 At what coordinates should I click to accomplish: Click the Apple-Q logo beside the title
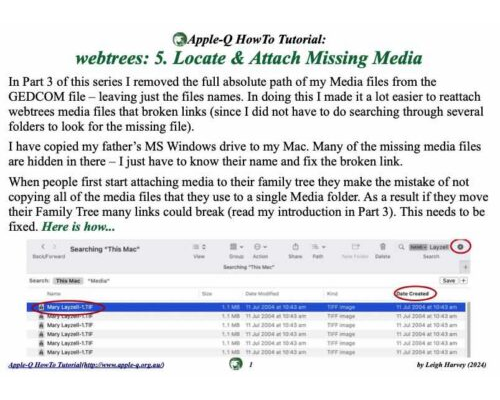point(180,39)
